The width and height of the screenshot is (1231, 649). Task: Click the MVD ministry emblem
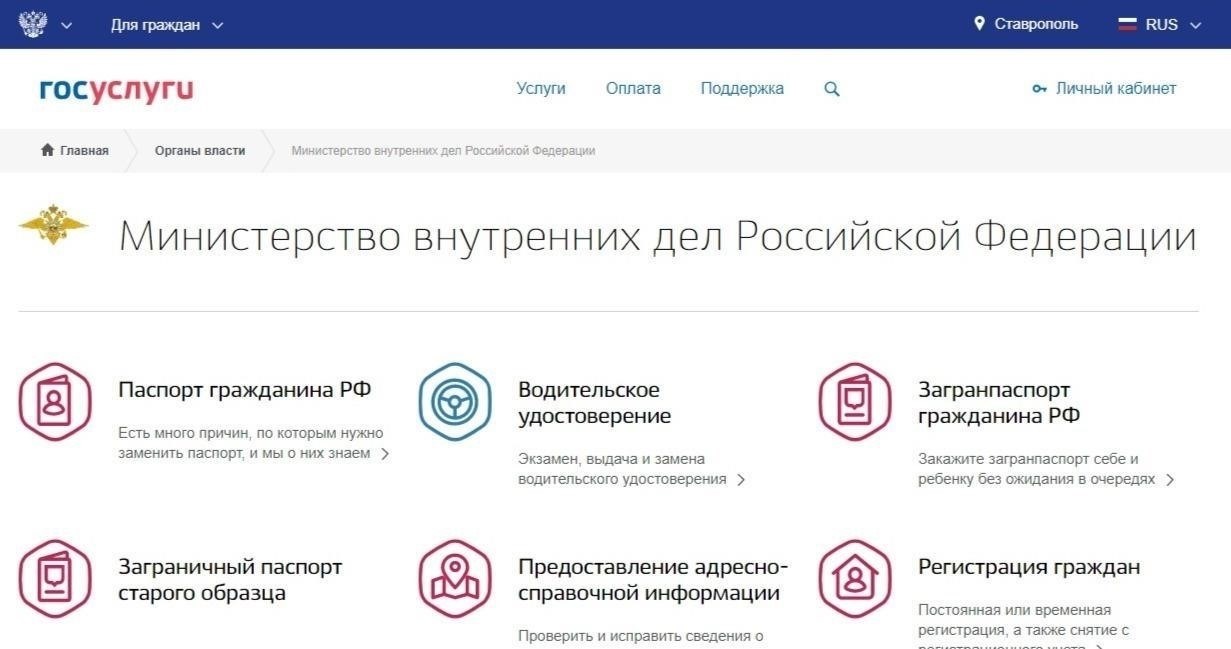[x=54, y=224]
